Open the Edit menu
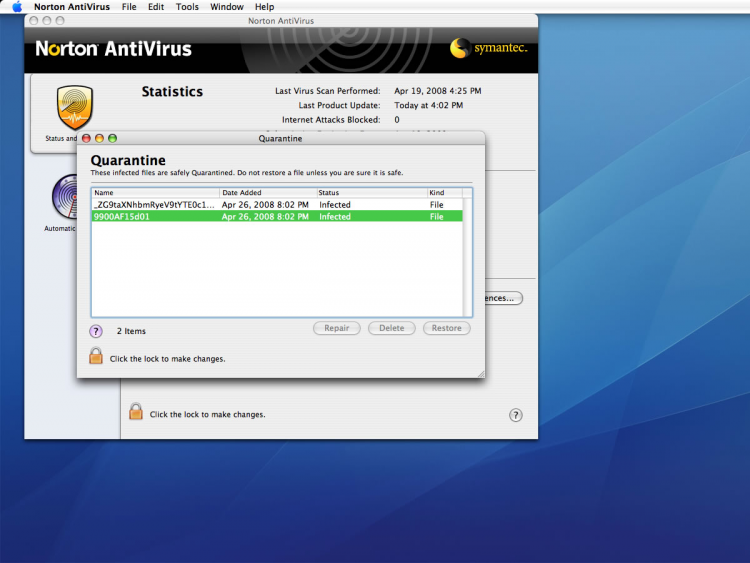 click(156, 7)
